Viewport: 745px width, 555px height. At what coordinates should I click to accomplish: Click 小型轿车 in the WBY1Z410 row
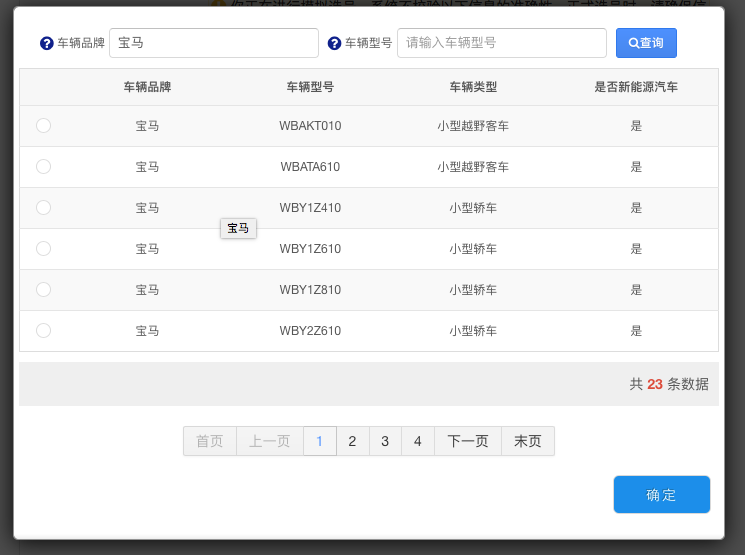coord(473,208)
